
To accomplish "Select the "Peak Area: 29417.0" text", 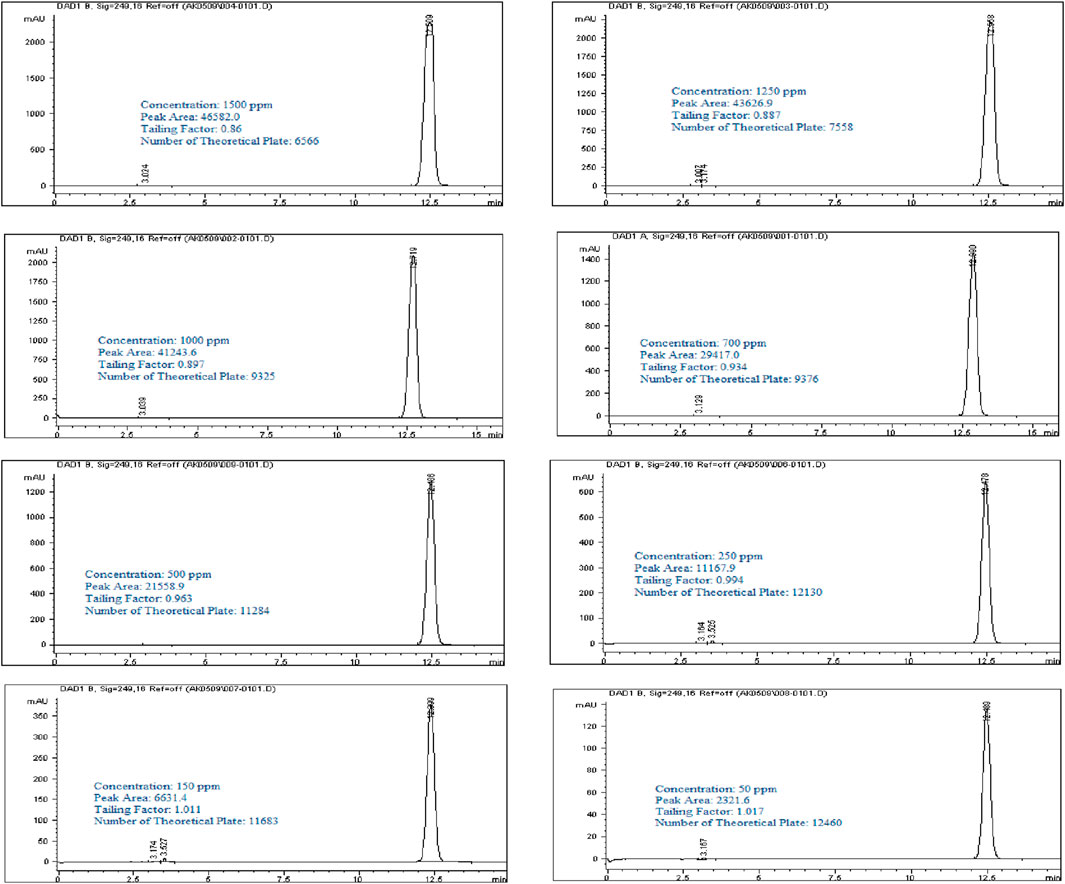I will coord(689,355).
